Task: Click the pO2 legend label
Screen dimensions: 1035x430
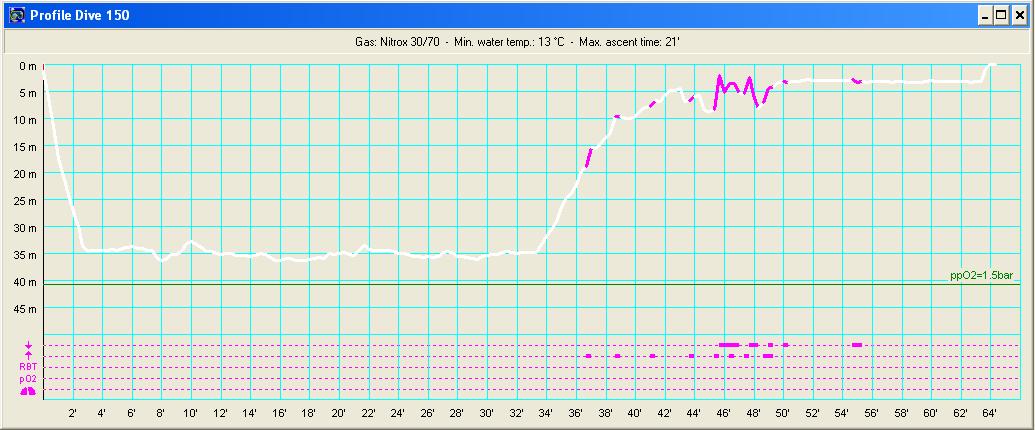Action: (x=28, y=379)
